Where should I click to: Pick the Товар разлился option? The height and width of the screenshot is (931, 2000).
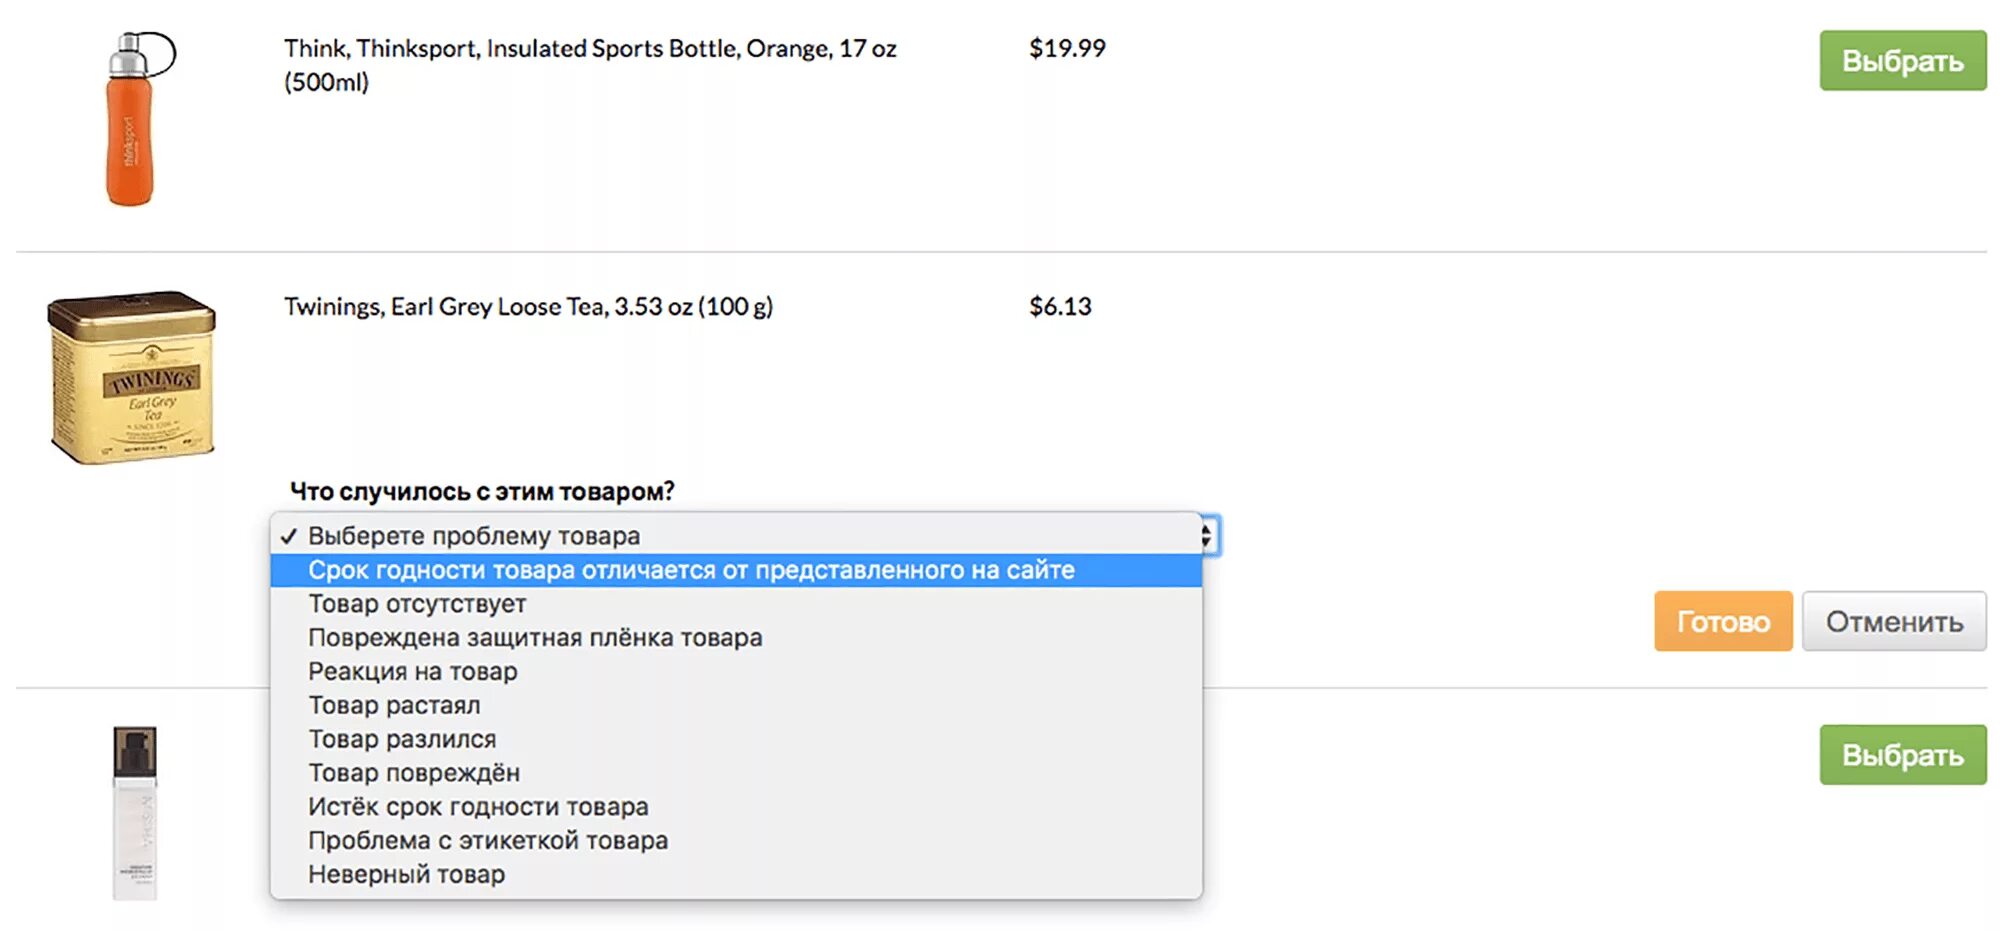click(x=402, y=740)
